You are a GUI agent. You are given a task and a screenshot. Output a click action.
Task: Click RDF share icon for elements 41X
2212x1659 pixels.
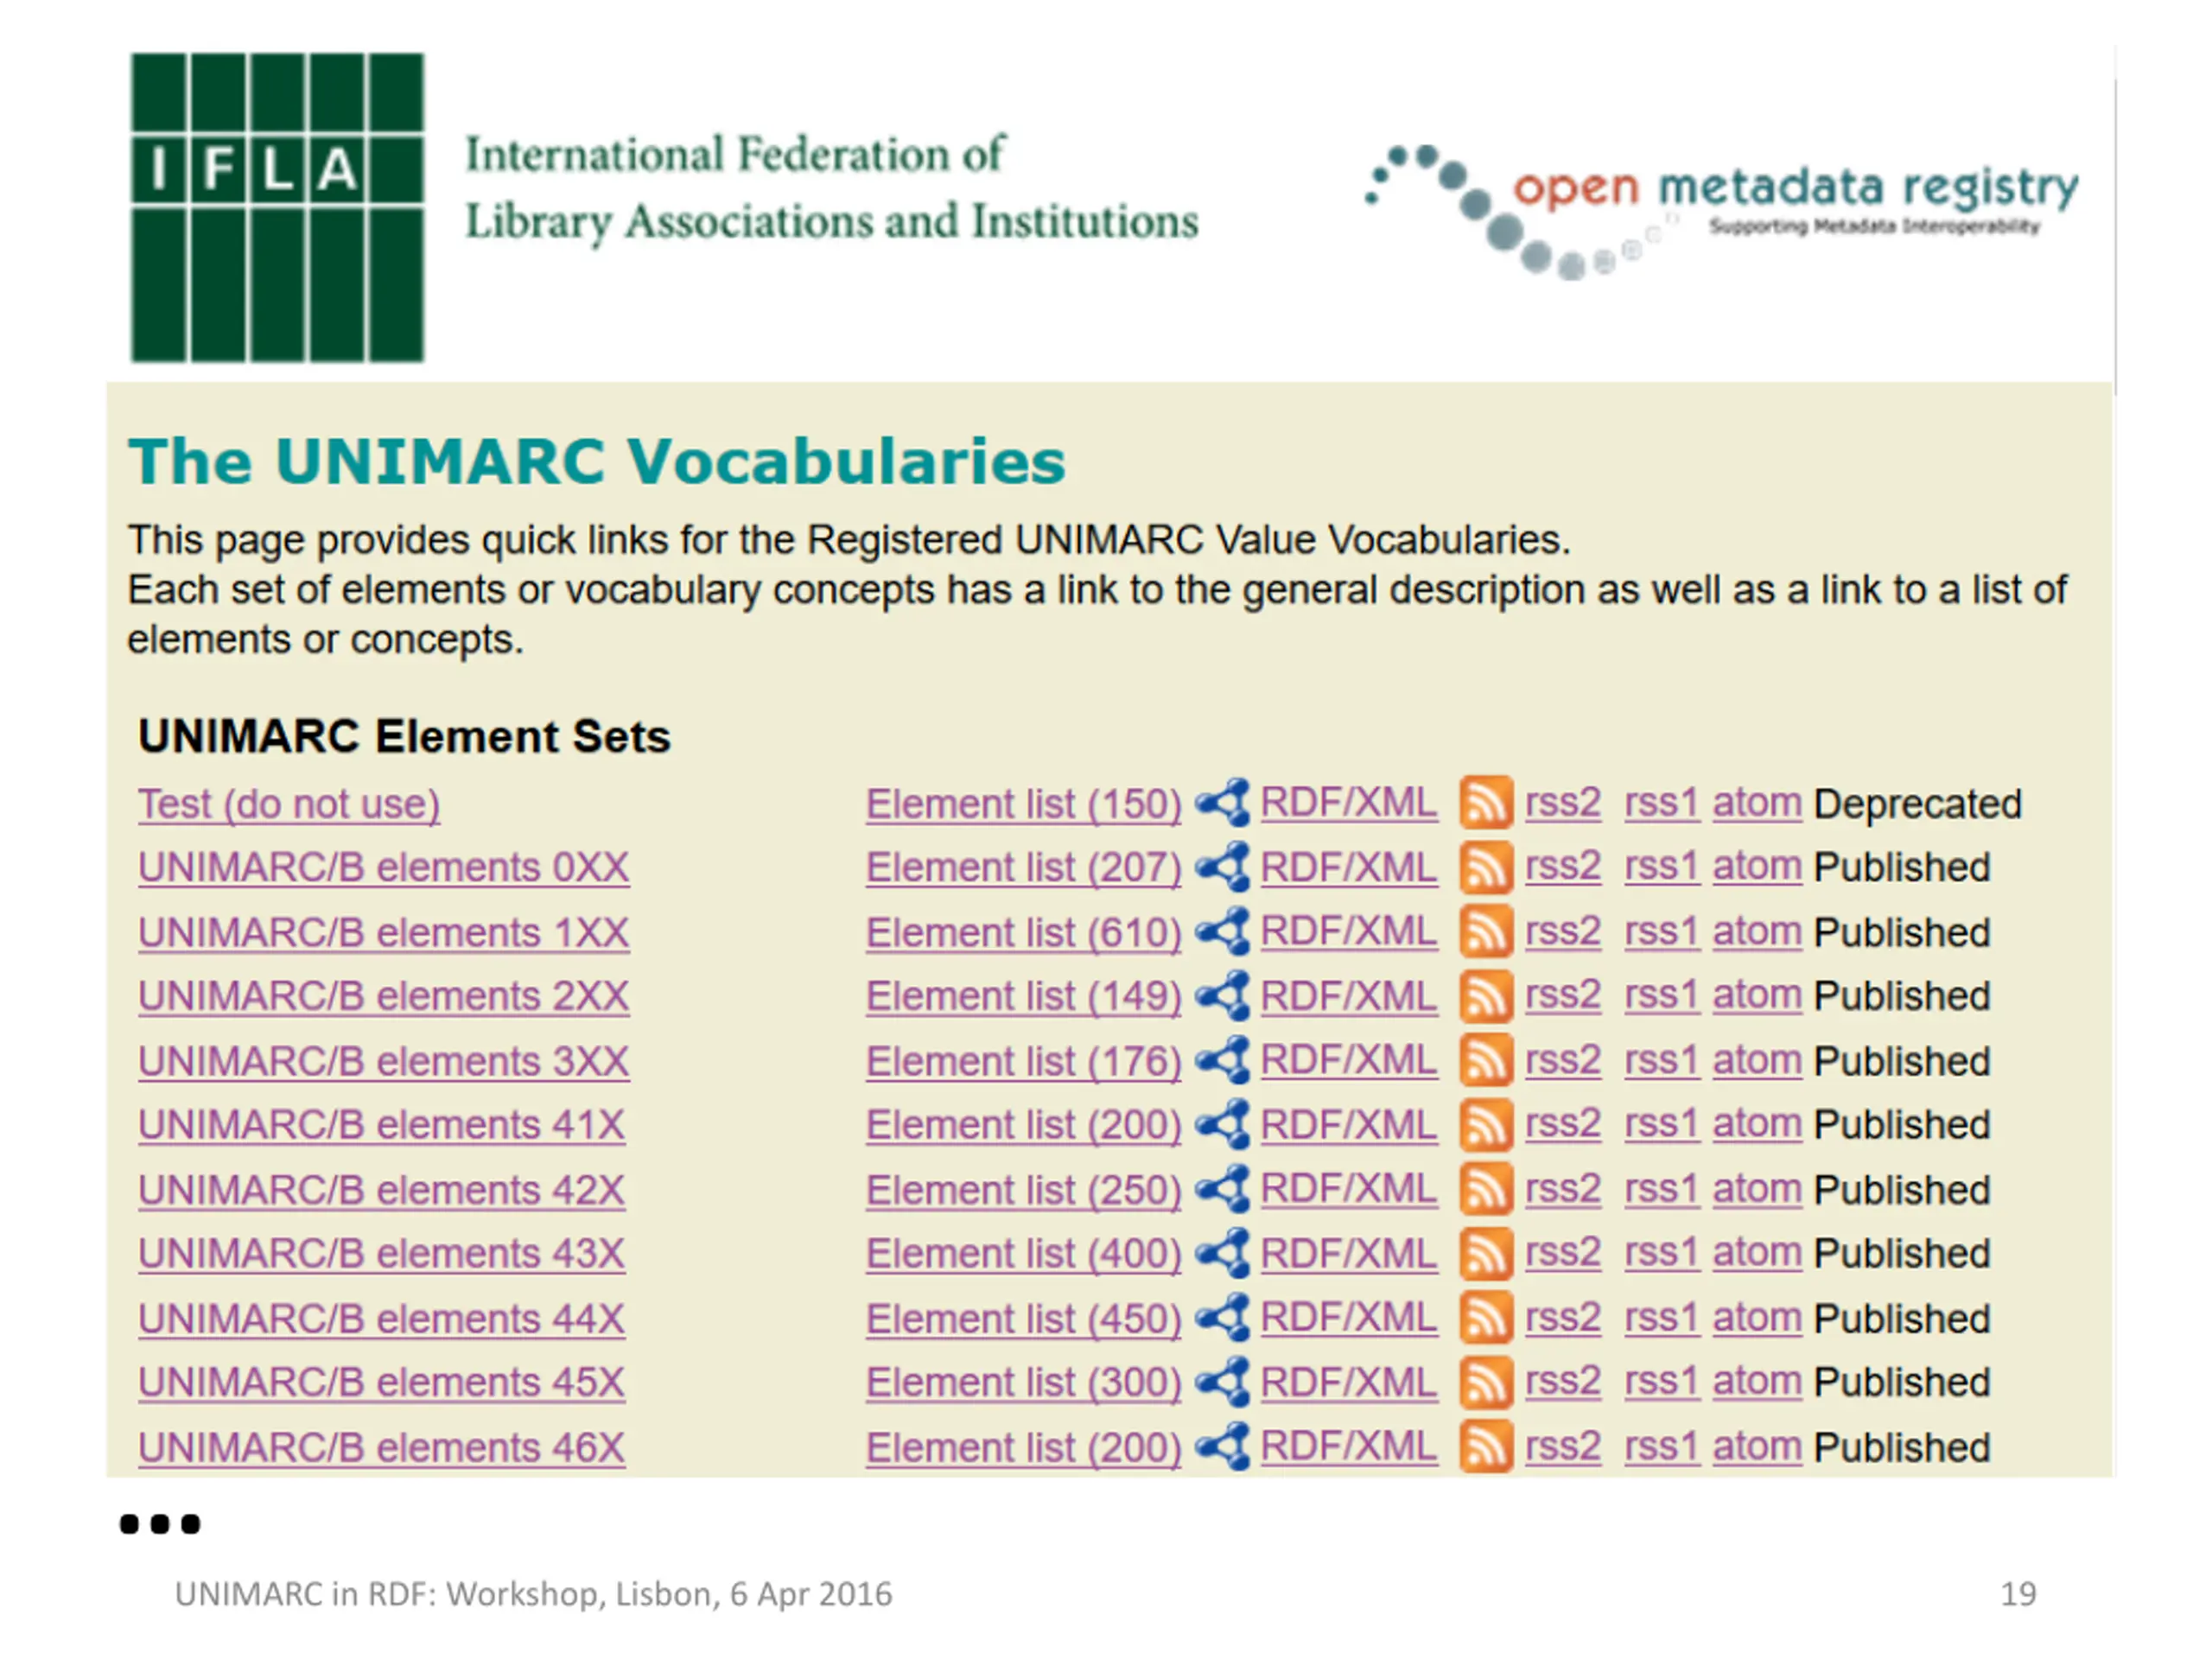(1223, 1125)
